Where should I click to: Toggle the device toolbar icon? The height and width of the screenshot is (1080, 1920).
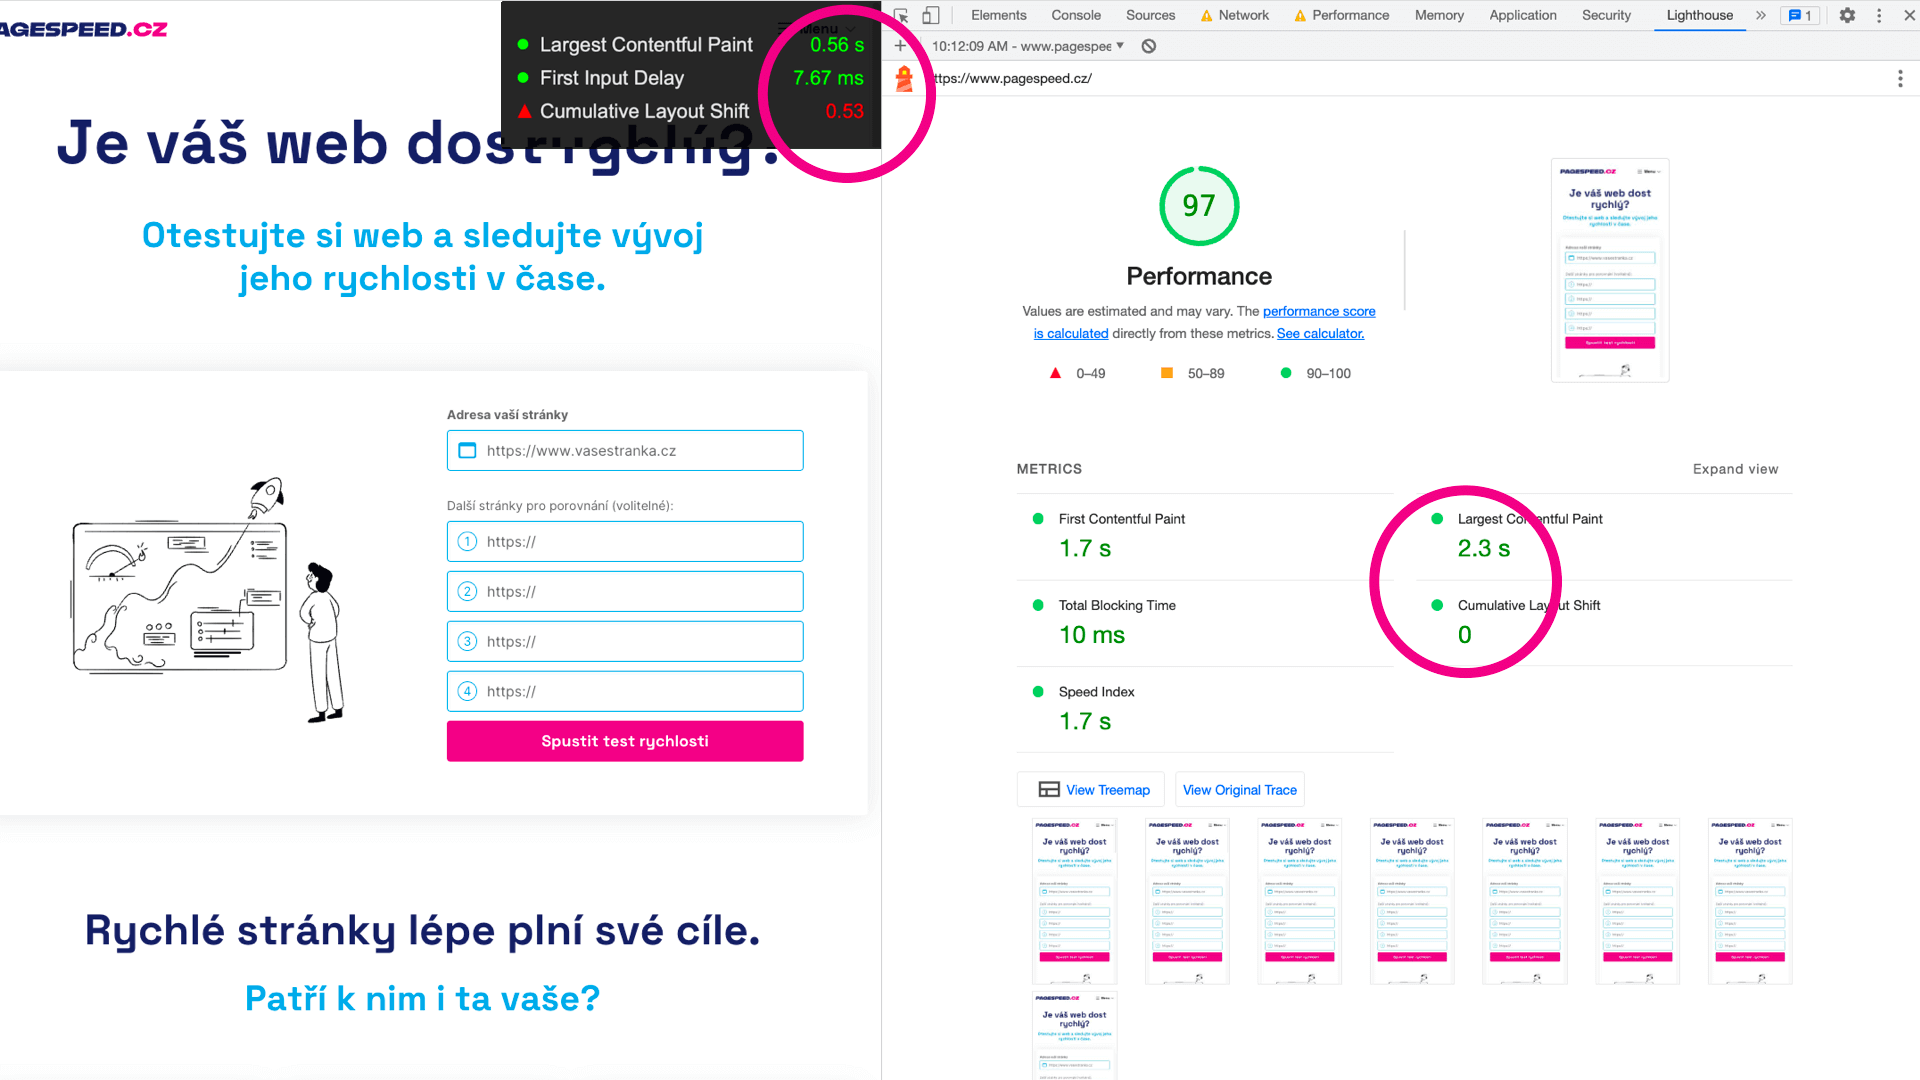point(931,15)
